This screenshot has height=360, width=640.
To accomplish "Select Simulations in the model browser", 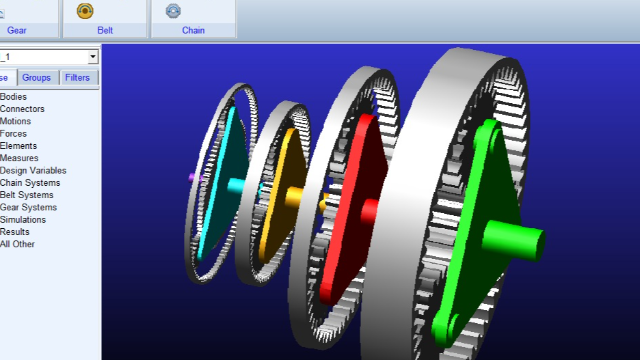I will click(x=23, y=219).
